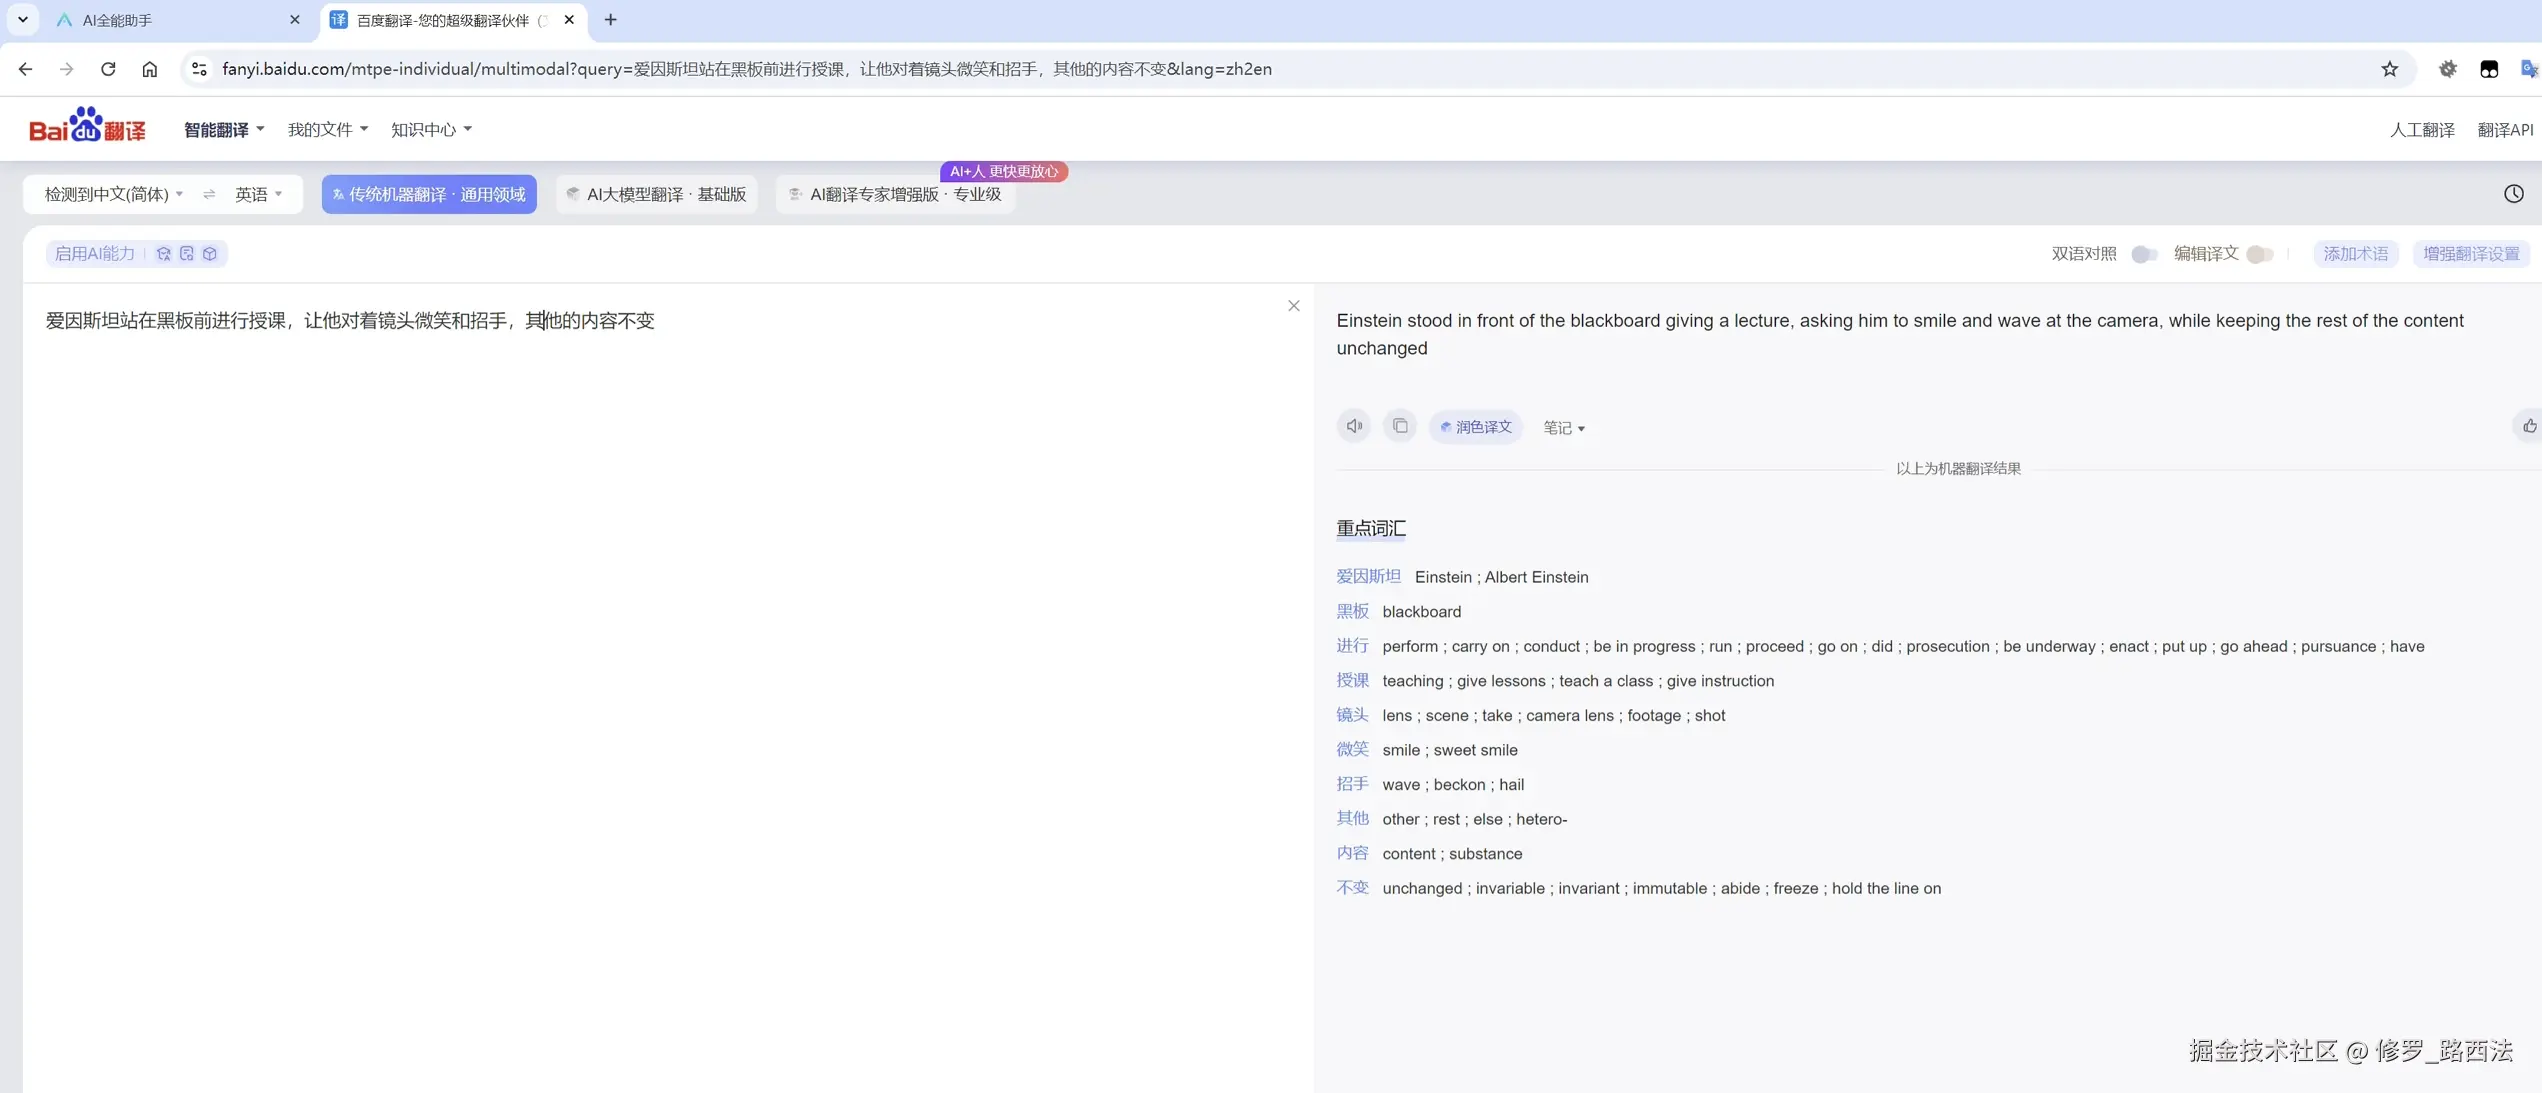This screenshot has width=2542, height=1093.
Task: Click the document AI ability icon
Action: pyautogui.click(x=187, y=253)
